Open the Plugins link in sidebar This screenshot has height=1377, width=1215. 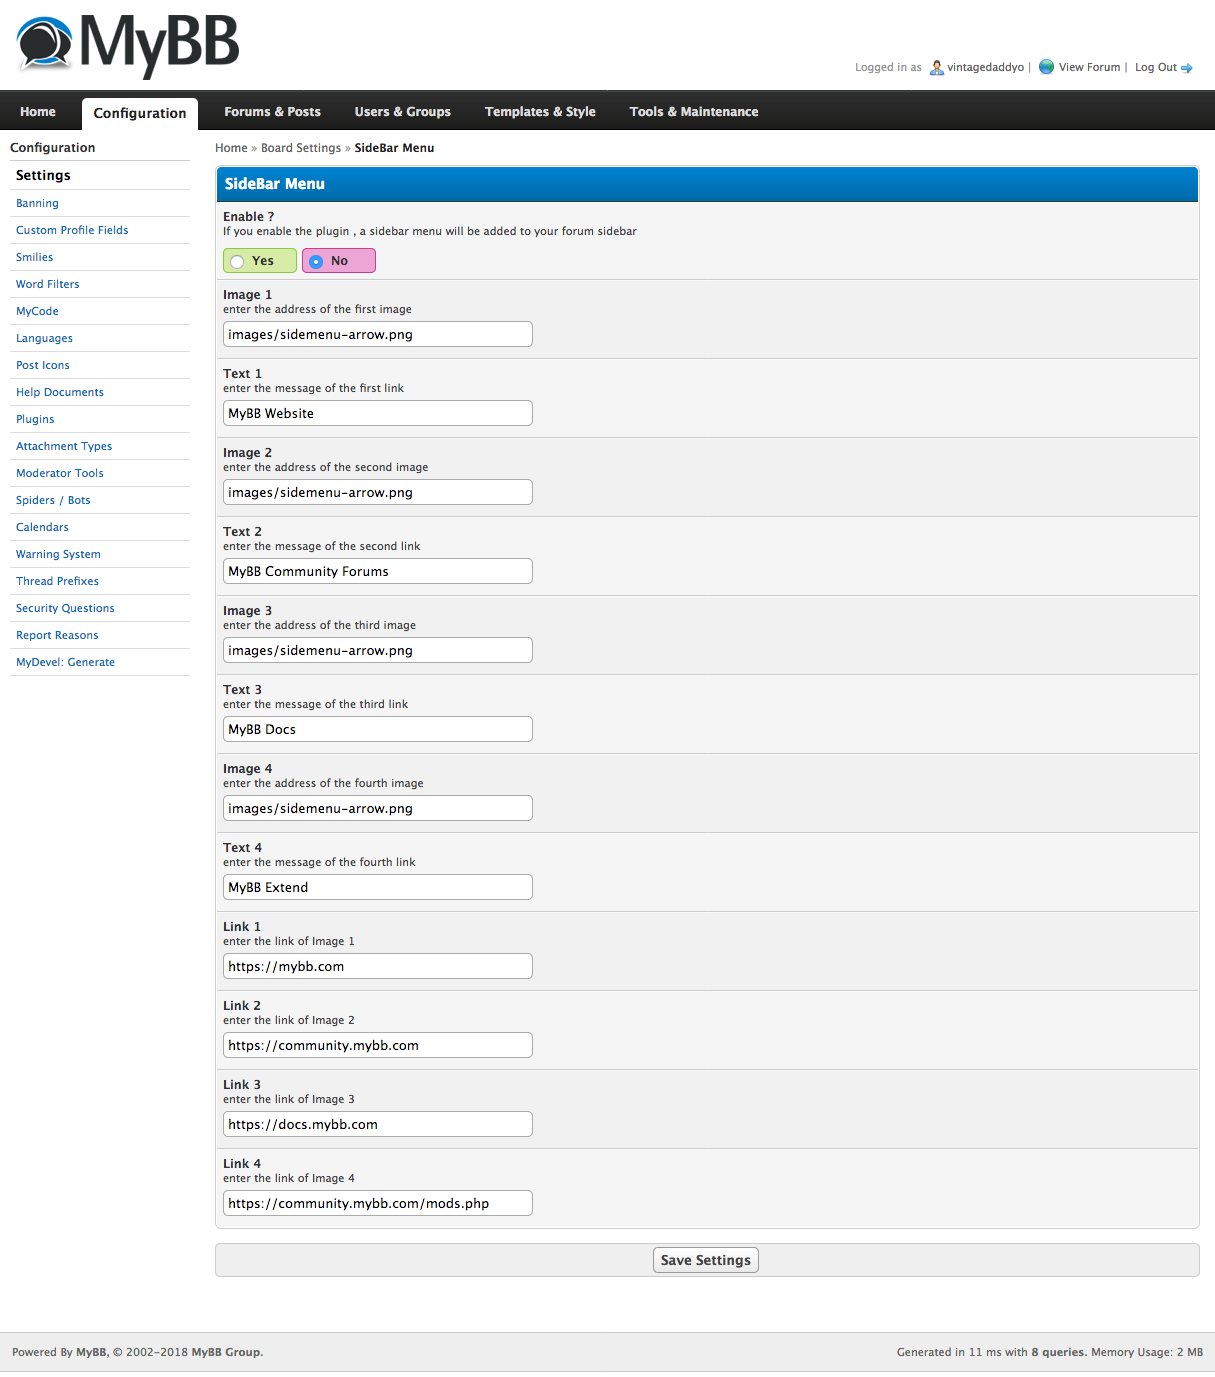pos(35,419)
